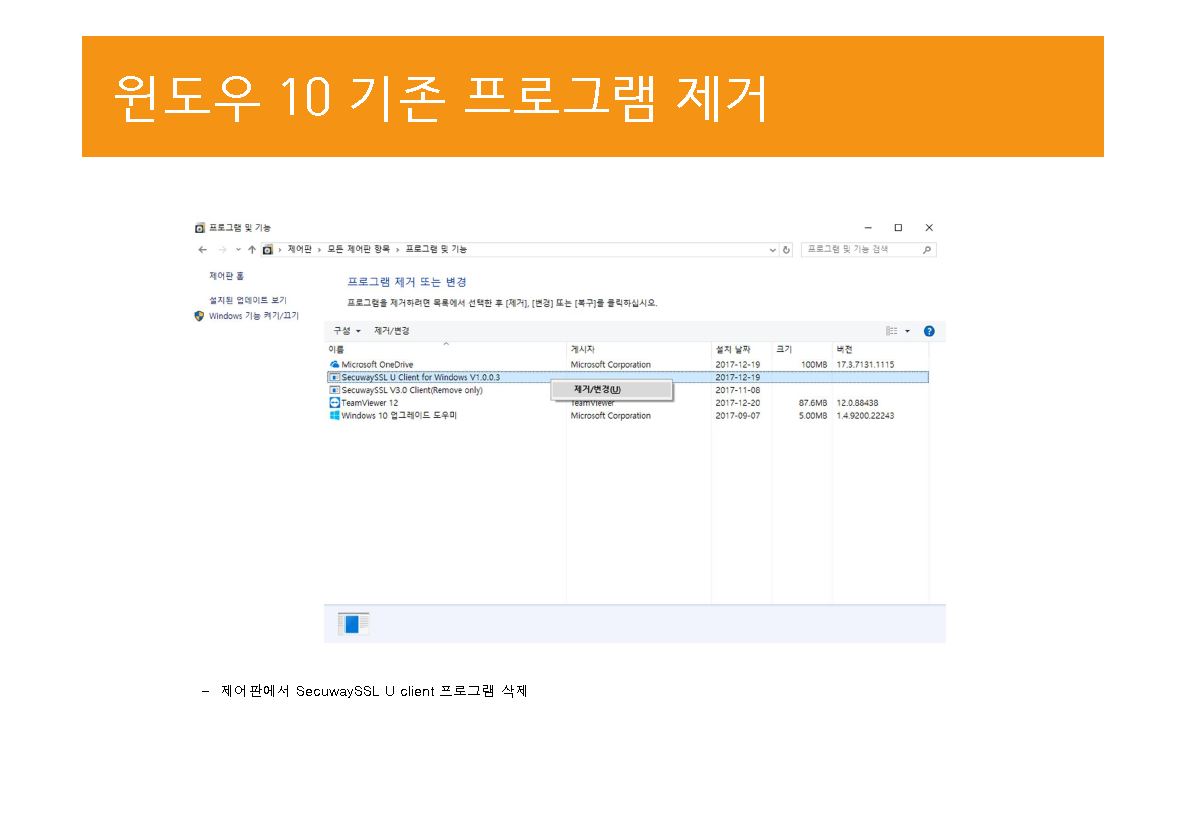Click the refresh button next to address bar
Screen dimensions: 1185x838
tap(787, 250)
